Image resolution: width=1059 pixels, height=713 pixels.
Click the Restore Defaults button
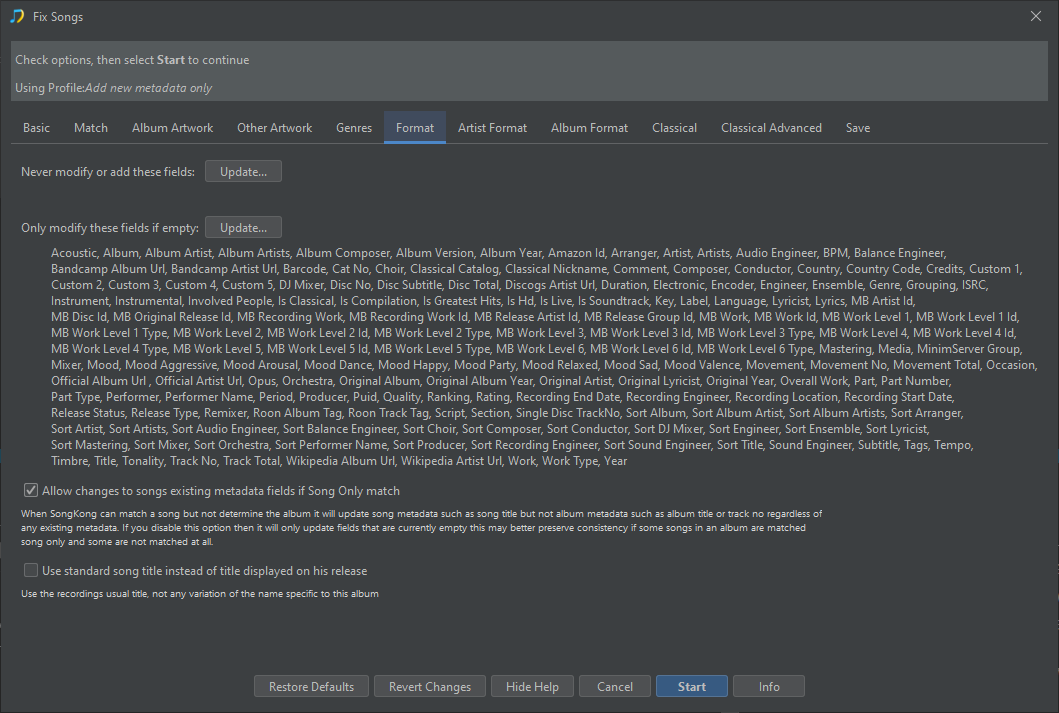pyautogui.click(x=311, y=686)
